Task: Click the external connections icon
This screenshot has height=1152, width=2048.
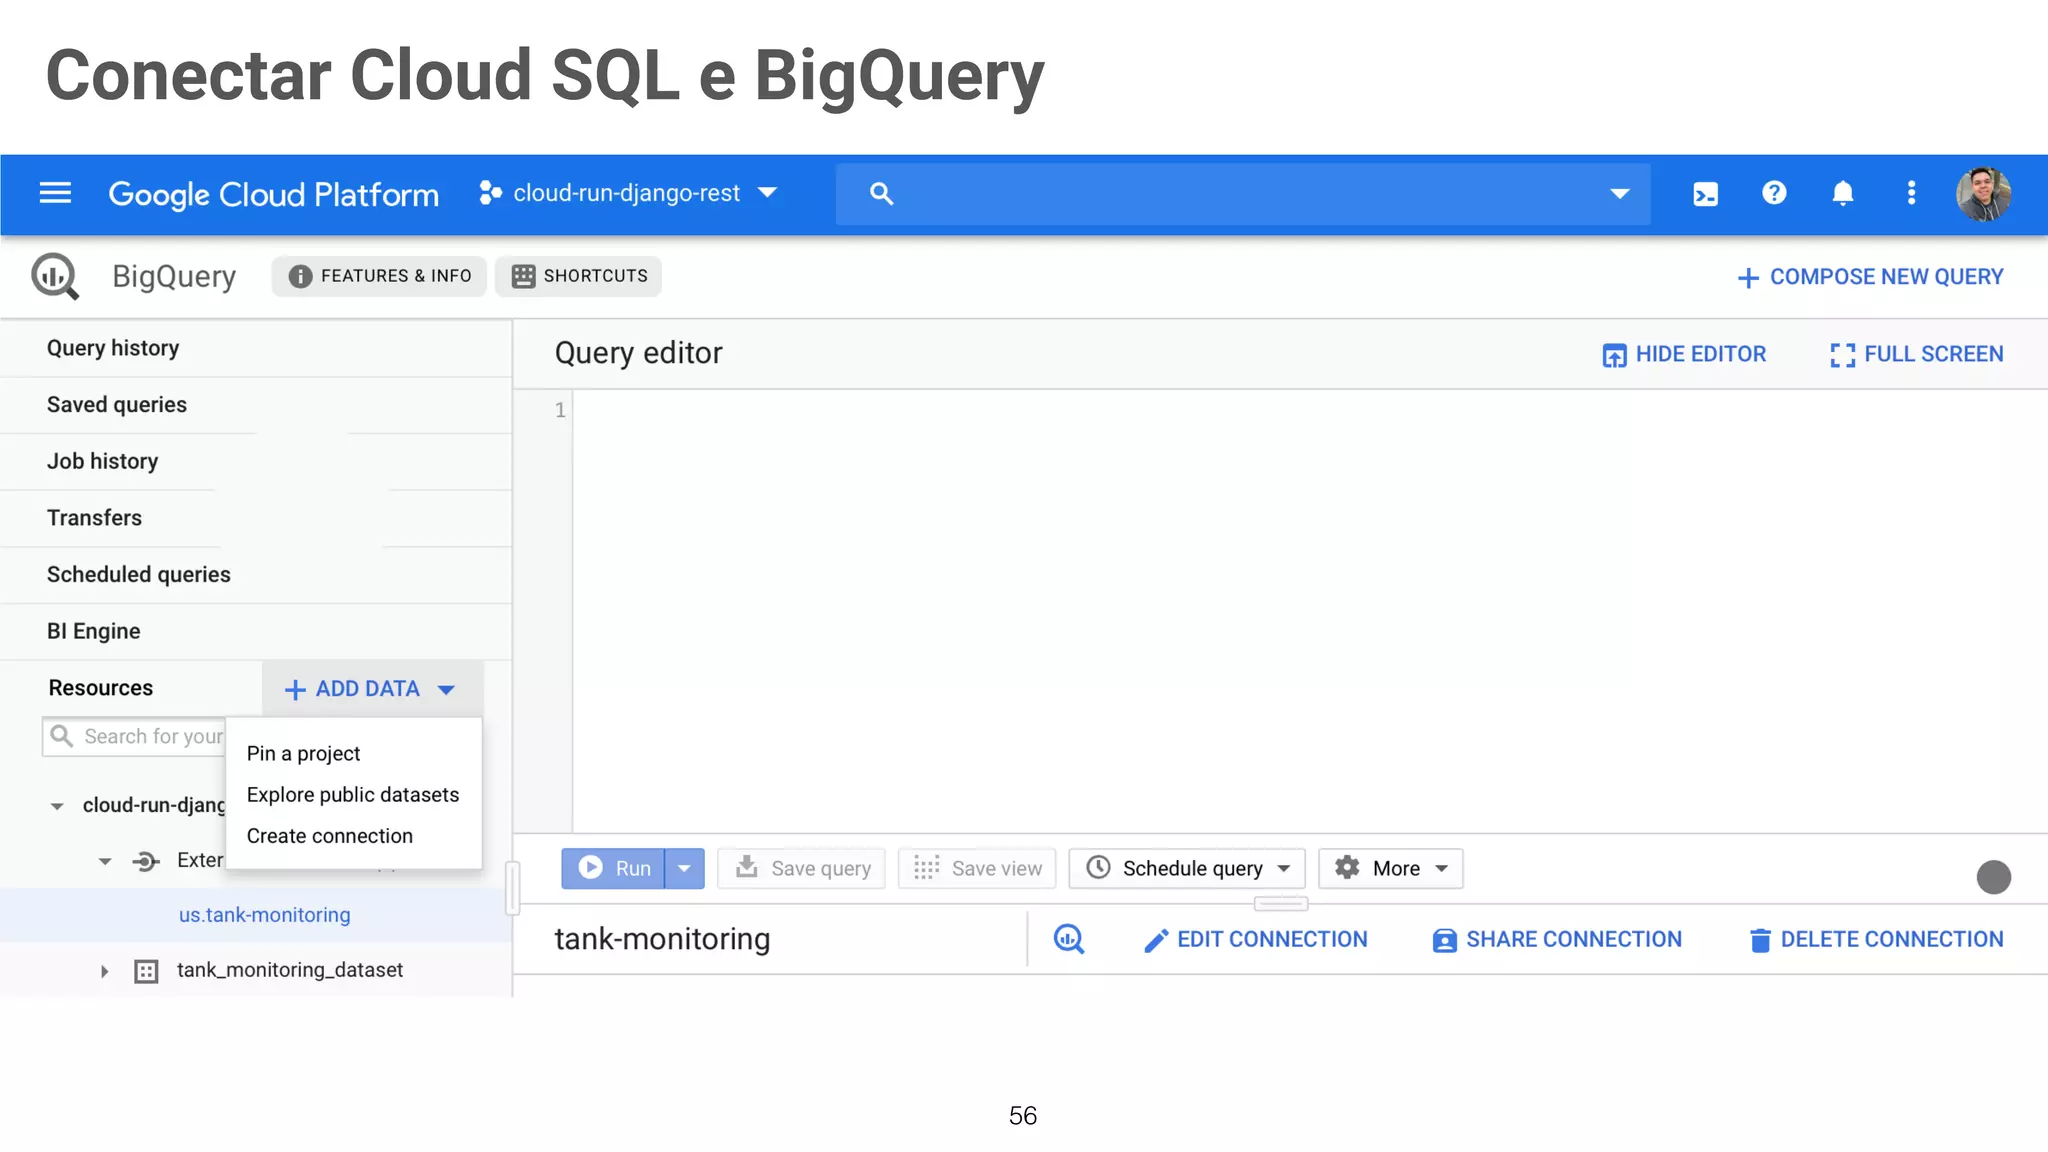Action: coord(146,861)
